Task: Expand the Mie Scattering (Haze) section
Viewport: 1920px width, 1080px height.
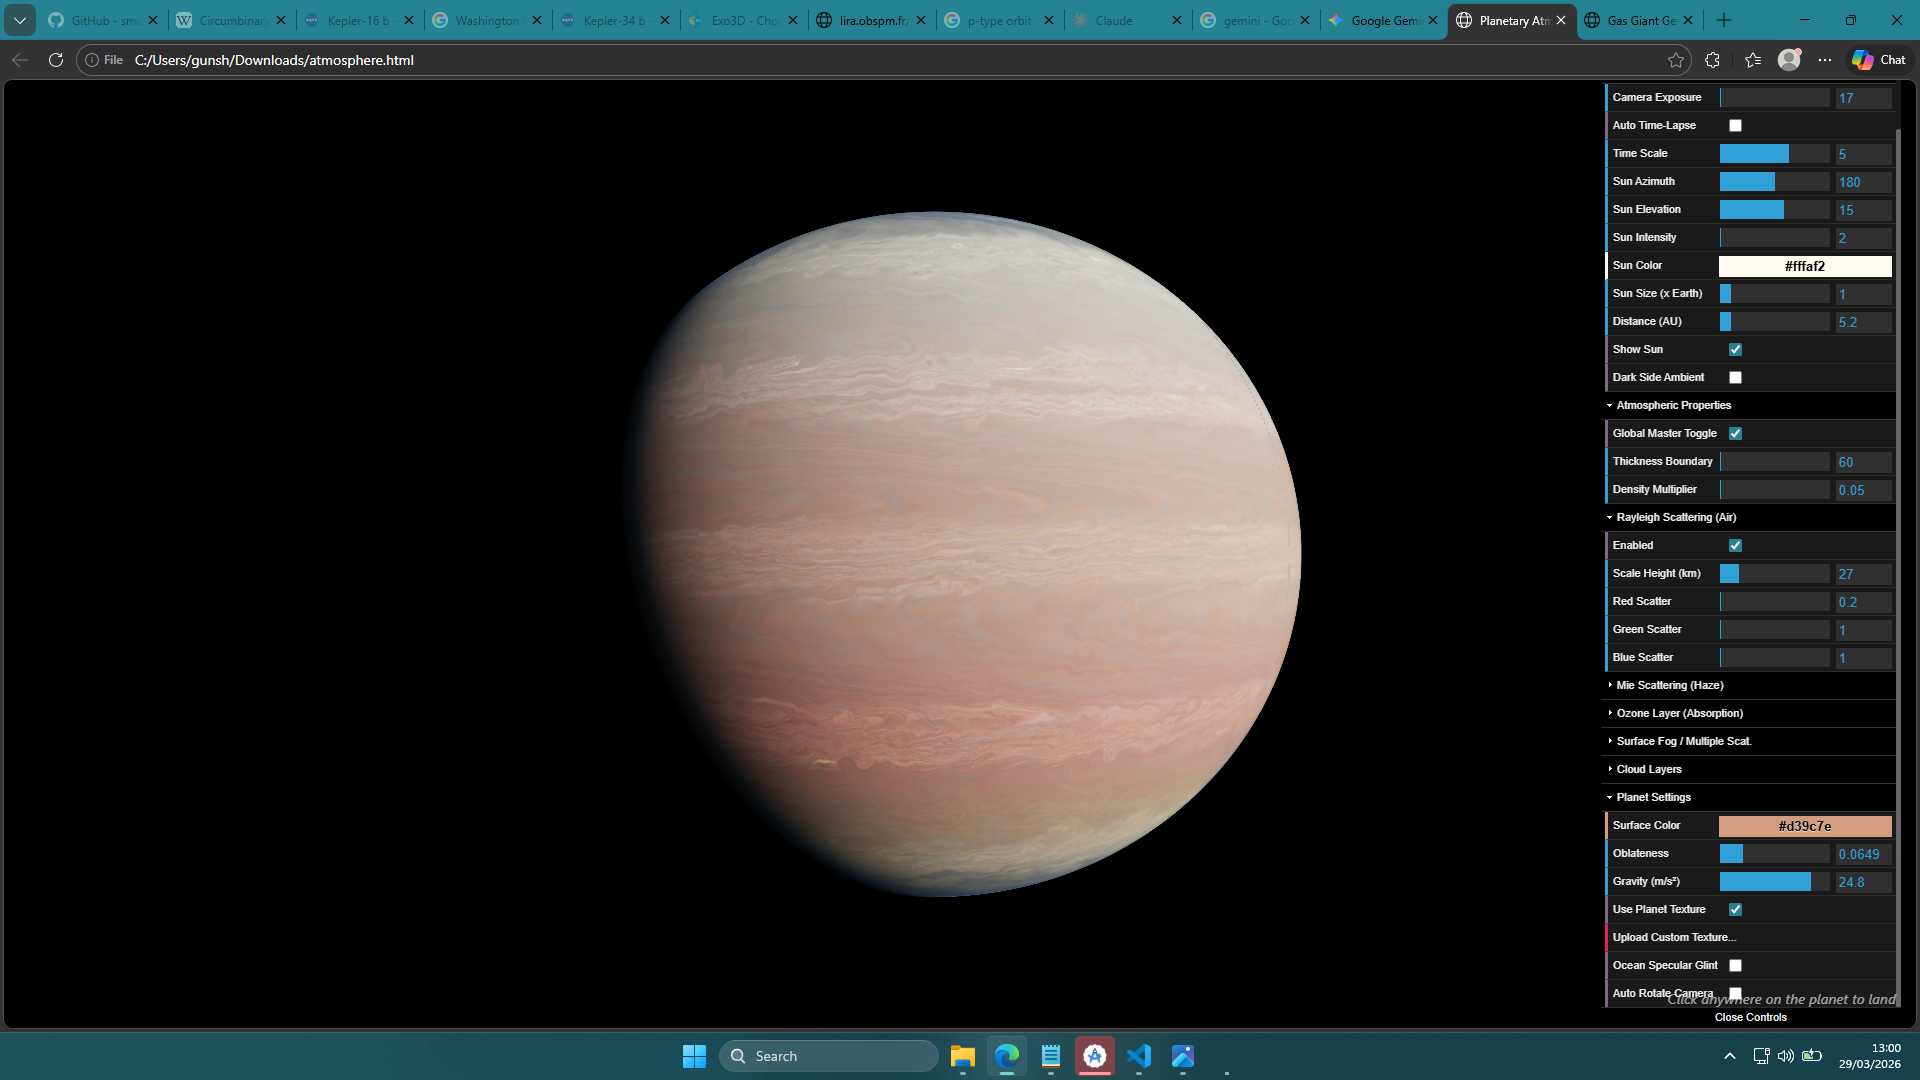Action: pos(1669,686)
